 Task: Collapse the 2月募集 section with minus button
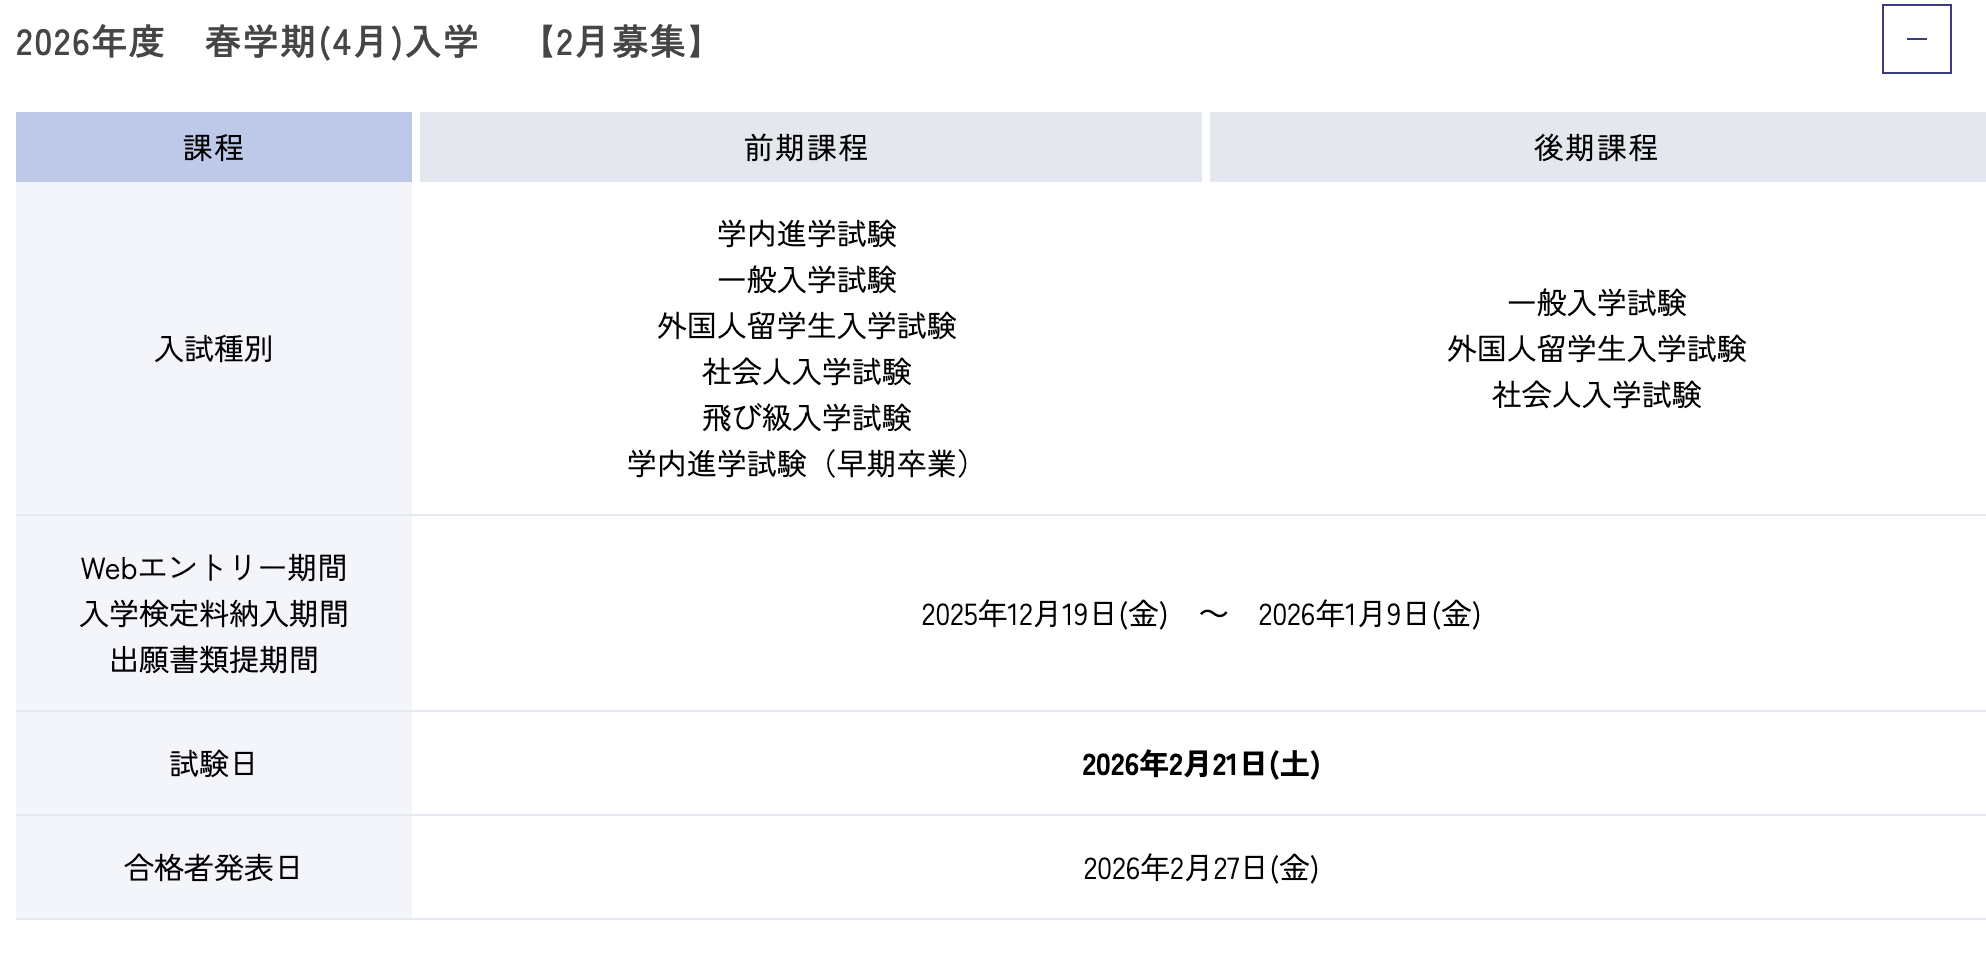pos(1916,39)
